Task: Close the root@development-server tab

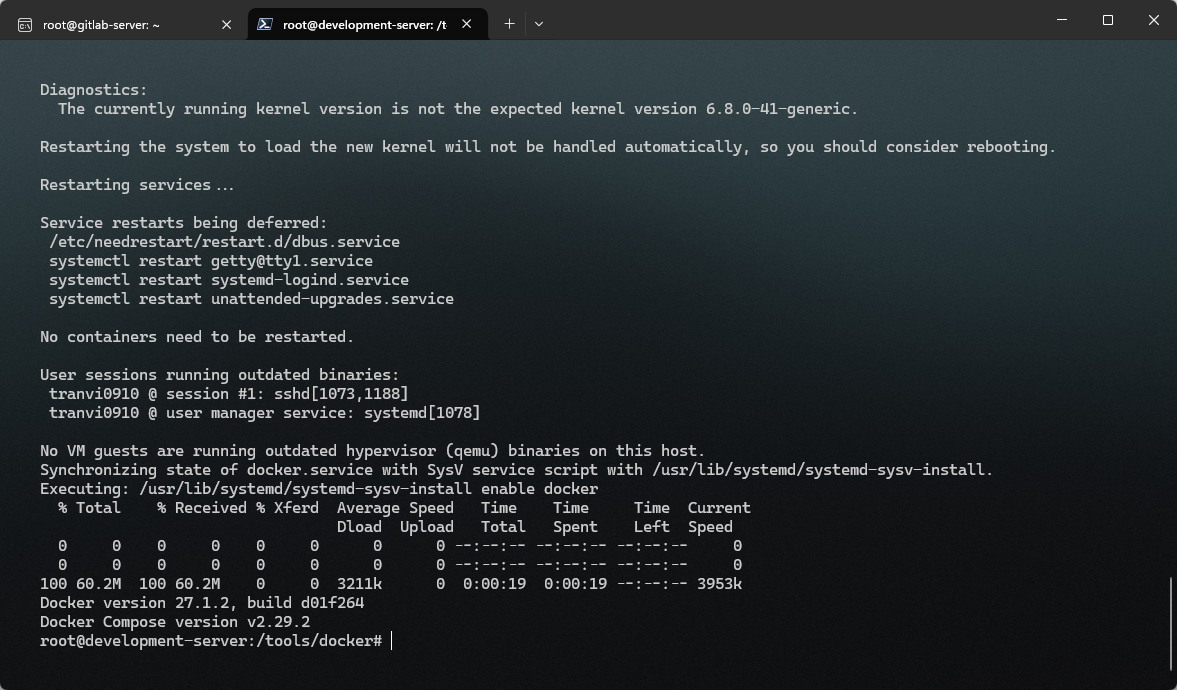Action: (467, 24)
